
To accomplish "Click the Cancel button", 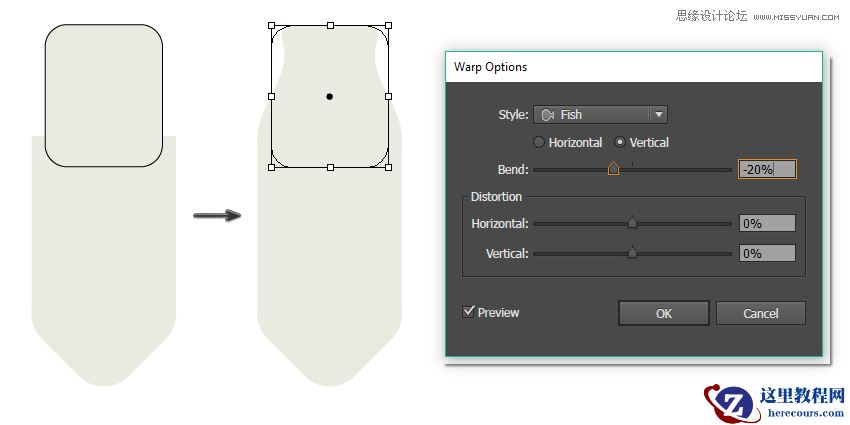I will tap(761, 313).
